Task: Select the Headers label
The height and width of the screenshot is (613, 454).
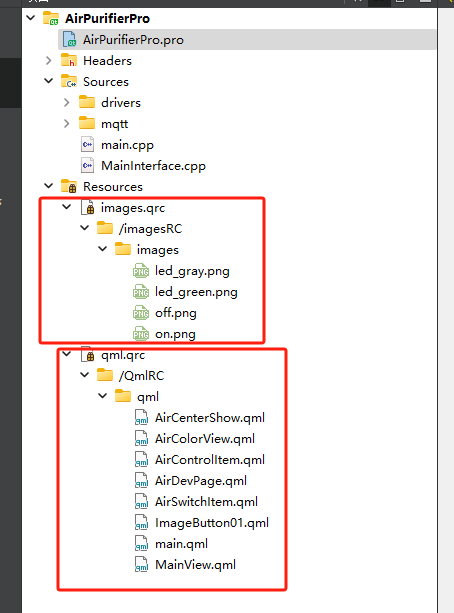Action: [x=107, y=61]
